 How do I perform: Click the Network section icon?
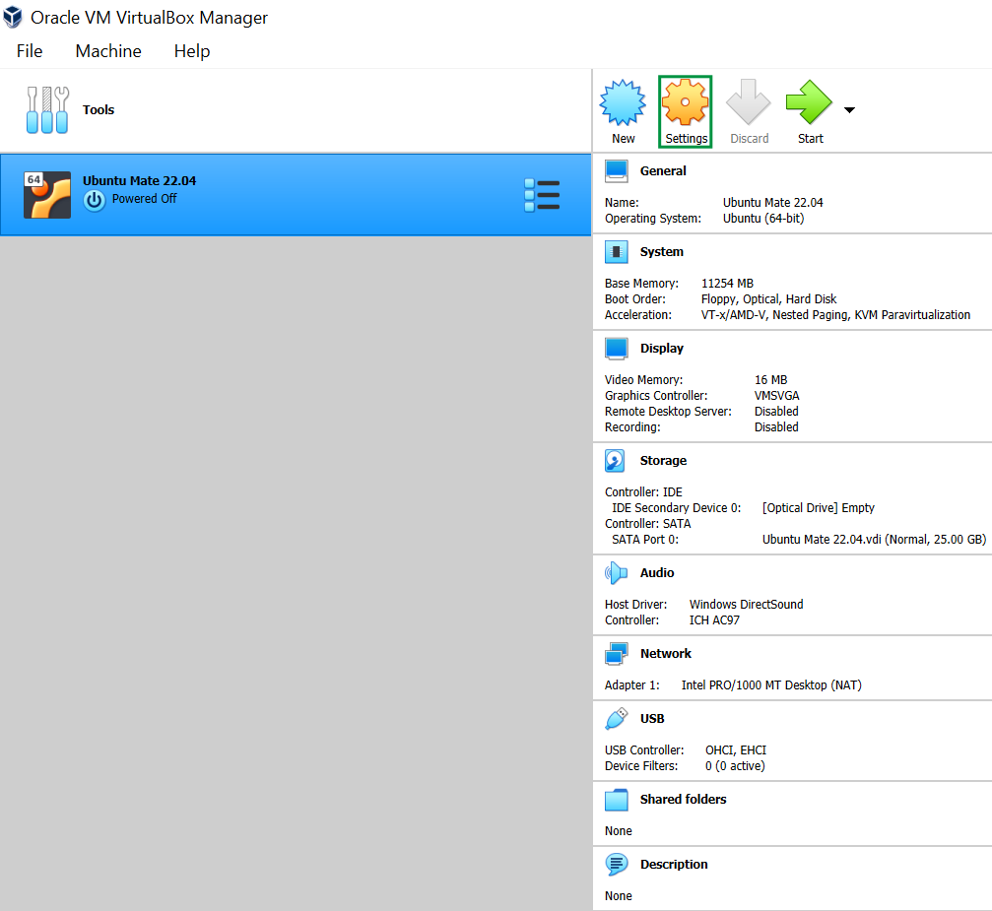point(616,654)
